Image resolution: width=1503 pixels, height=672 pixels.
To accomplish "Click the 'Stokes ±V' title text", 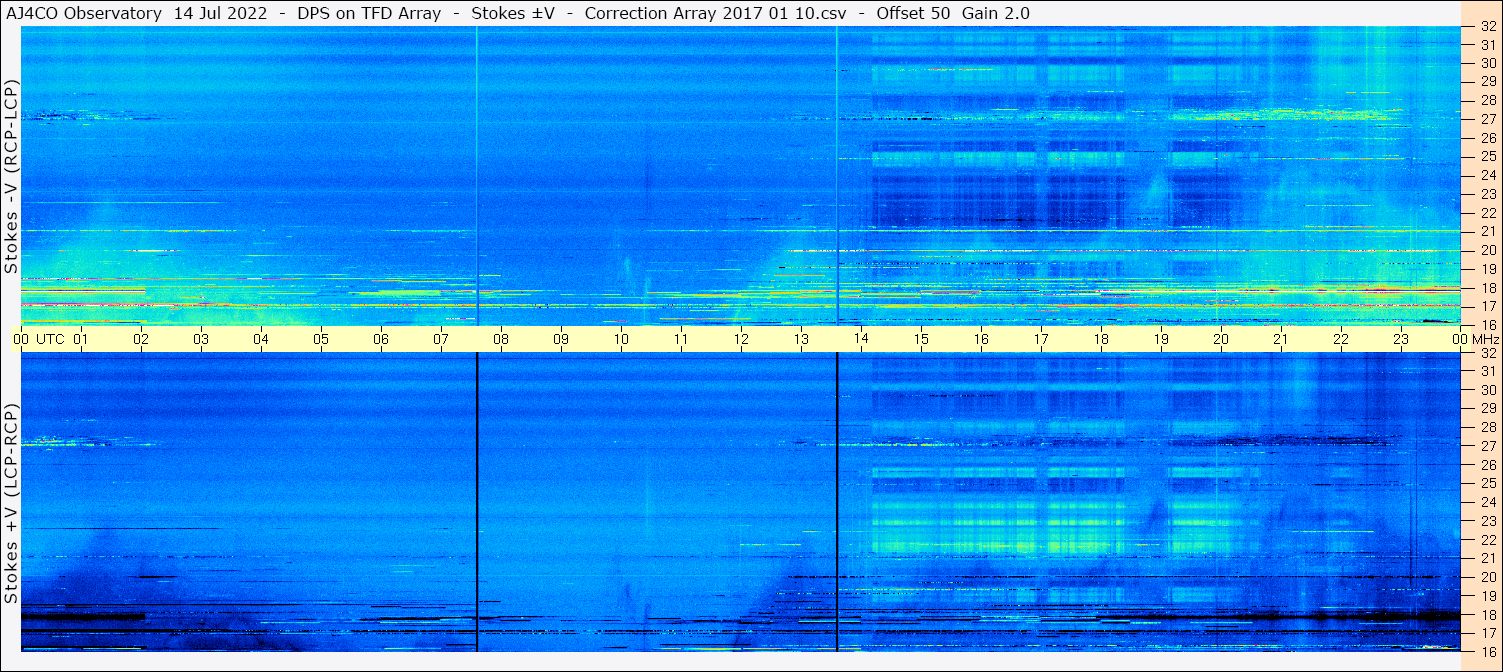I will 513,13.
